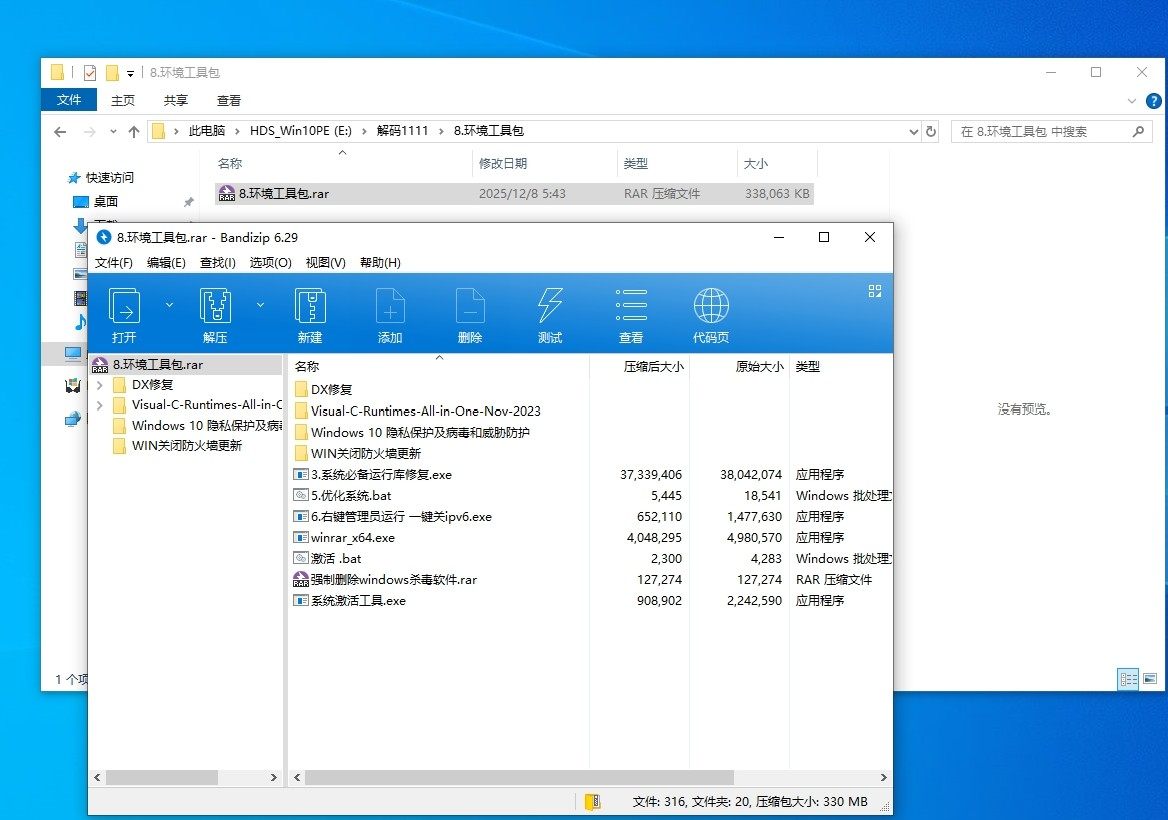
Task: Click the Extract (解压) toolbar icon
Action: click(215, 306)
